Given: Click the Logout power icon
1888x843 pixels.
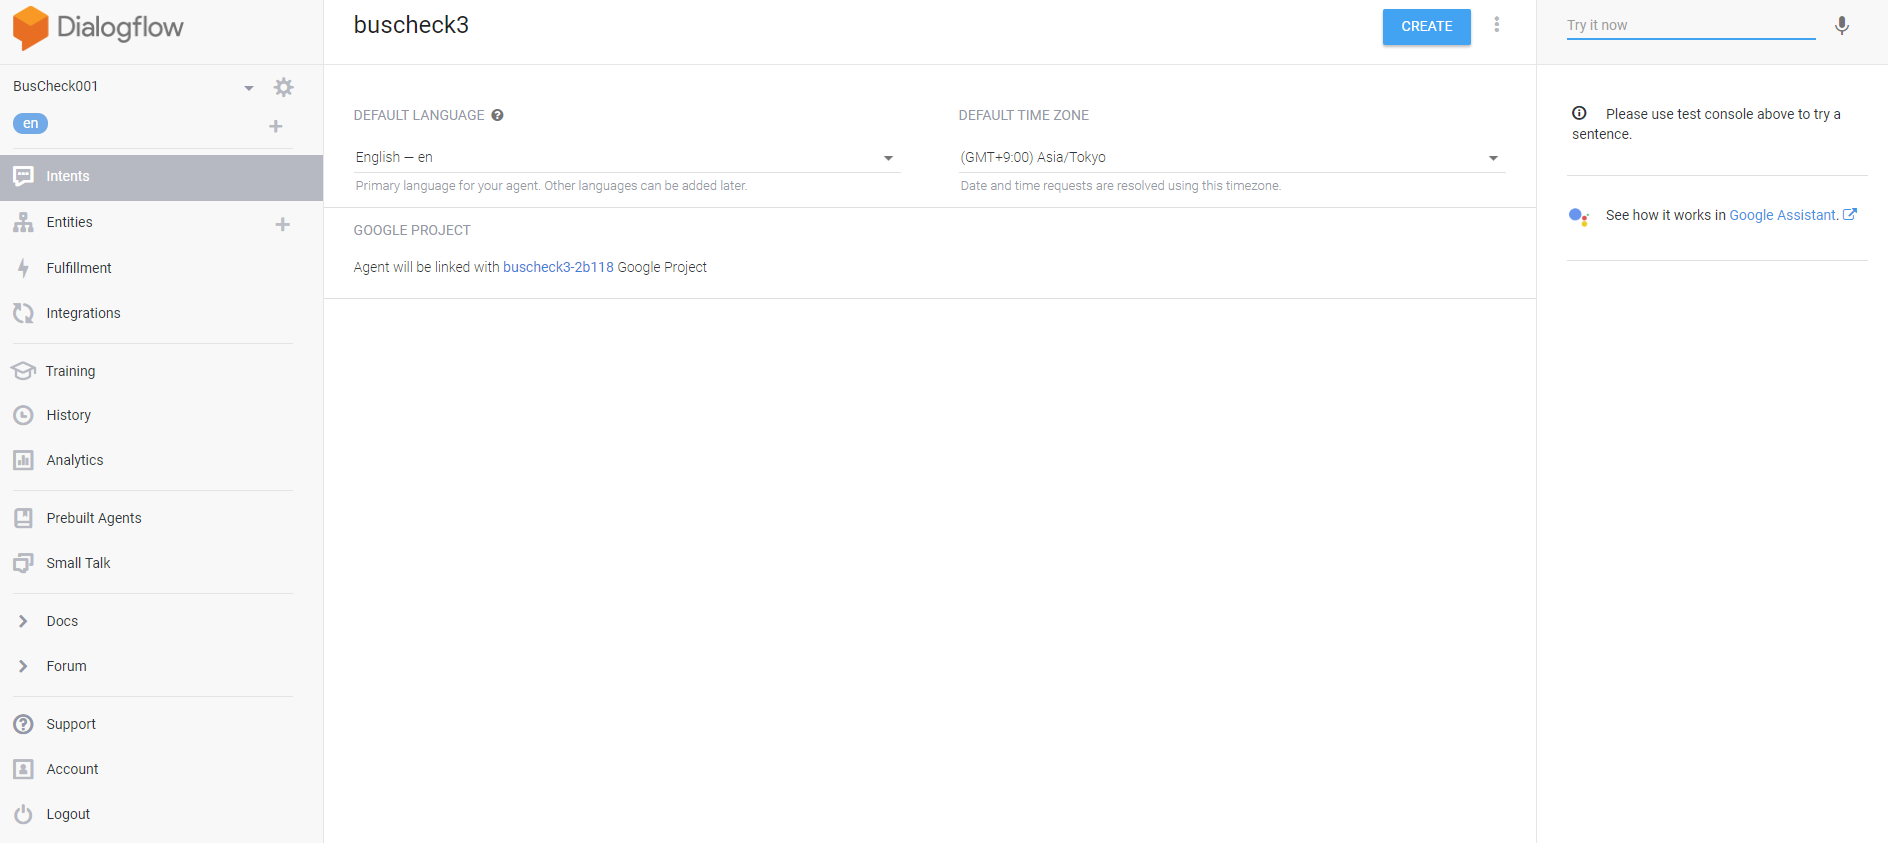Looking at the screenshot, I should pyautogui.click(x=23, y=814).
